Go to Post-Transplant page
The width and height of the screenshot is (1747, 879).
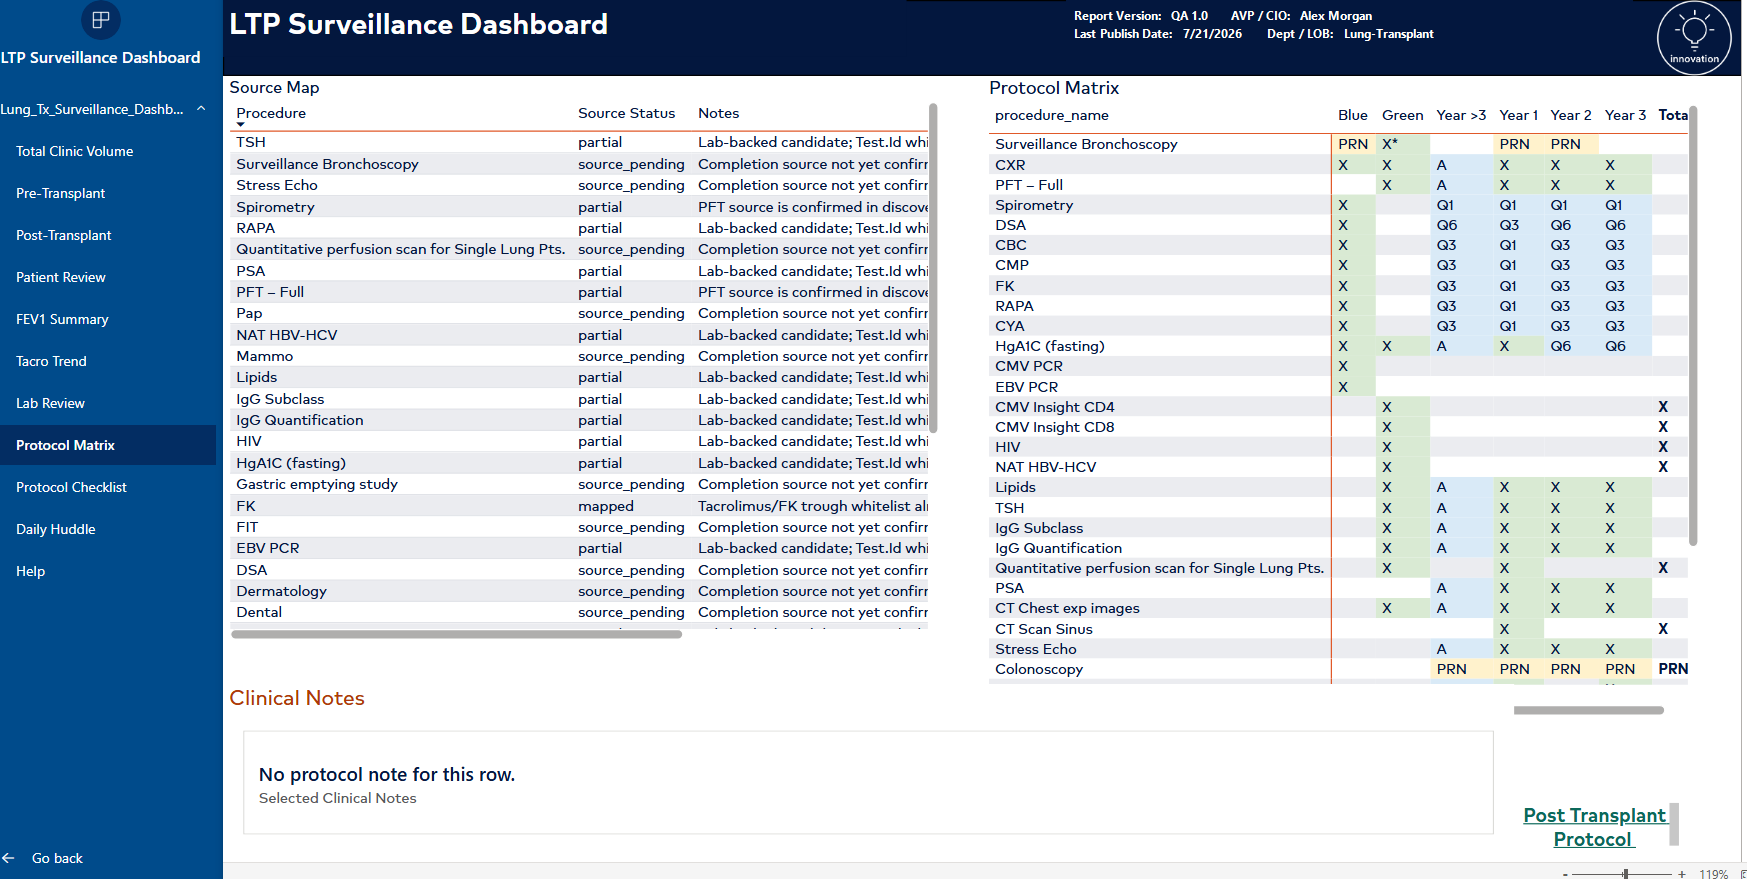(x=108, y=235)
